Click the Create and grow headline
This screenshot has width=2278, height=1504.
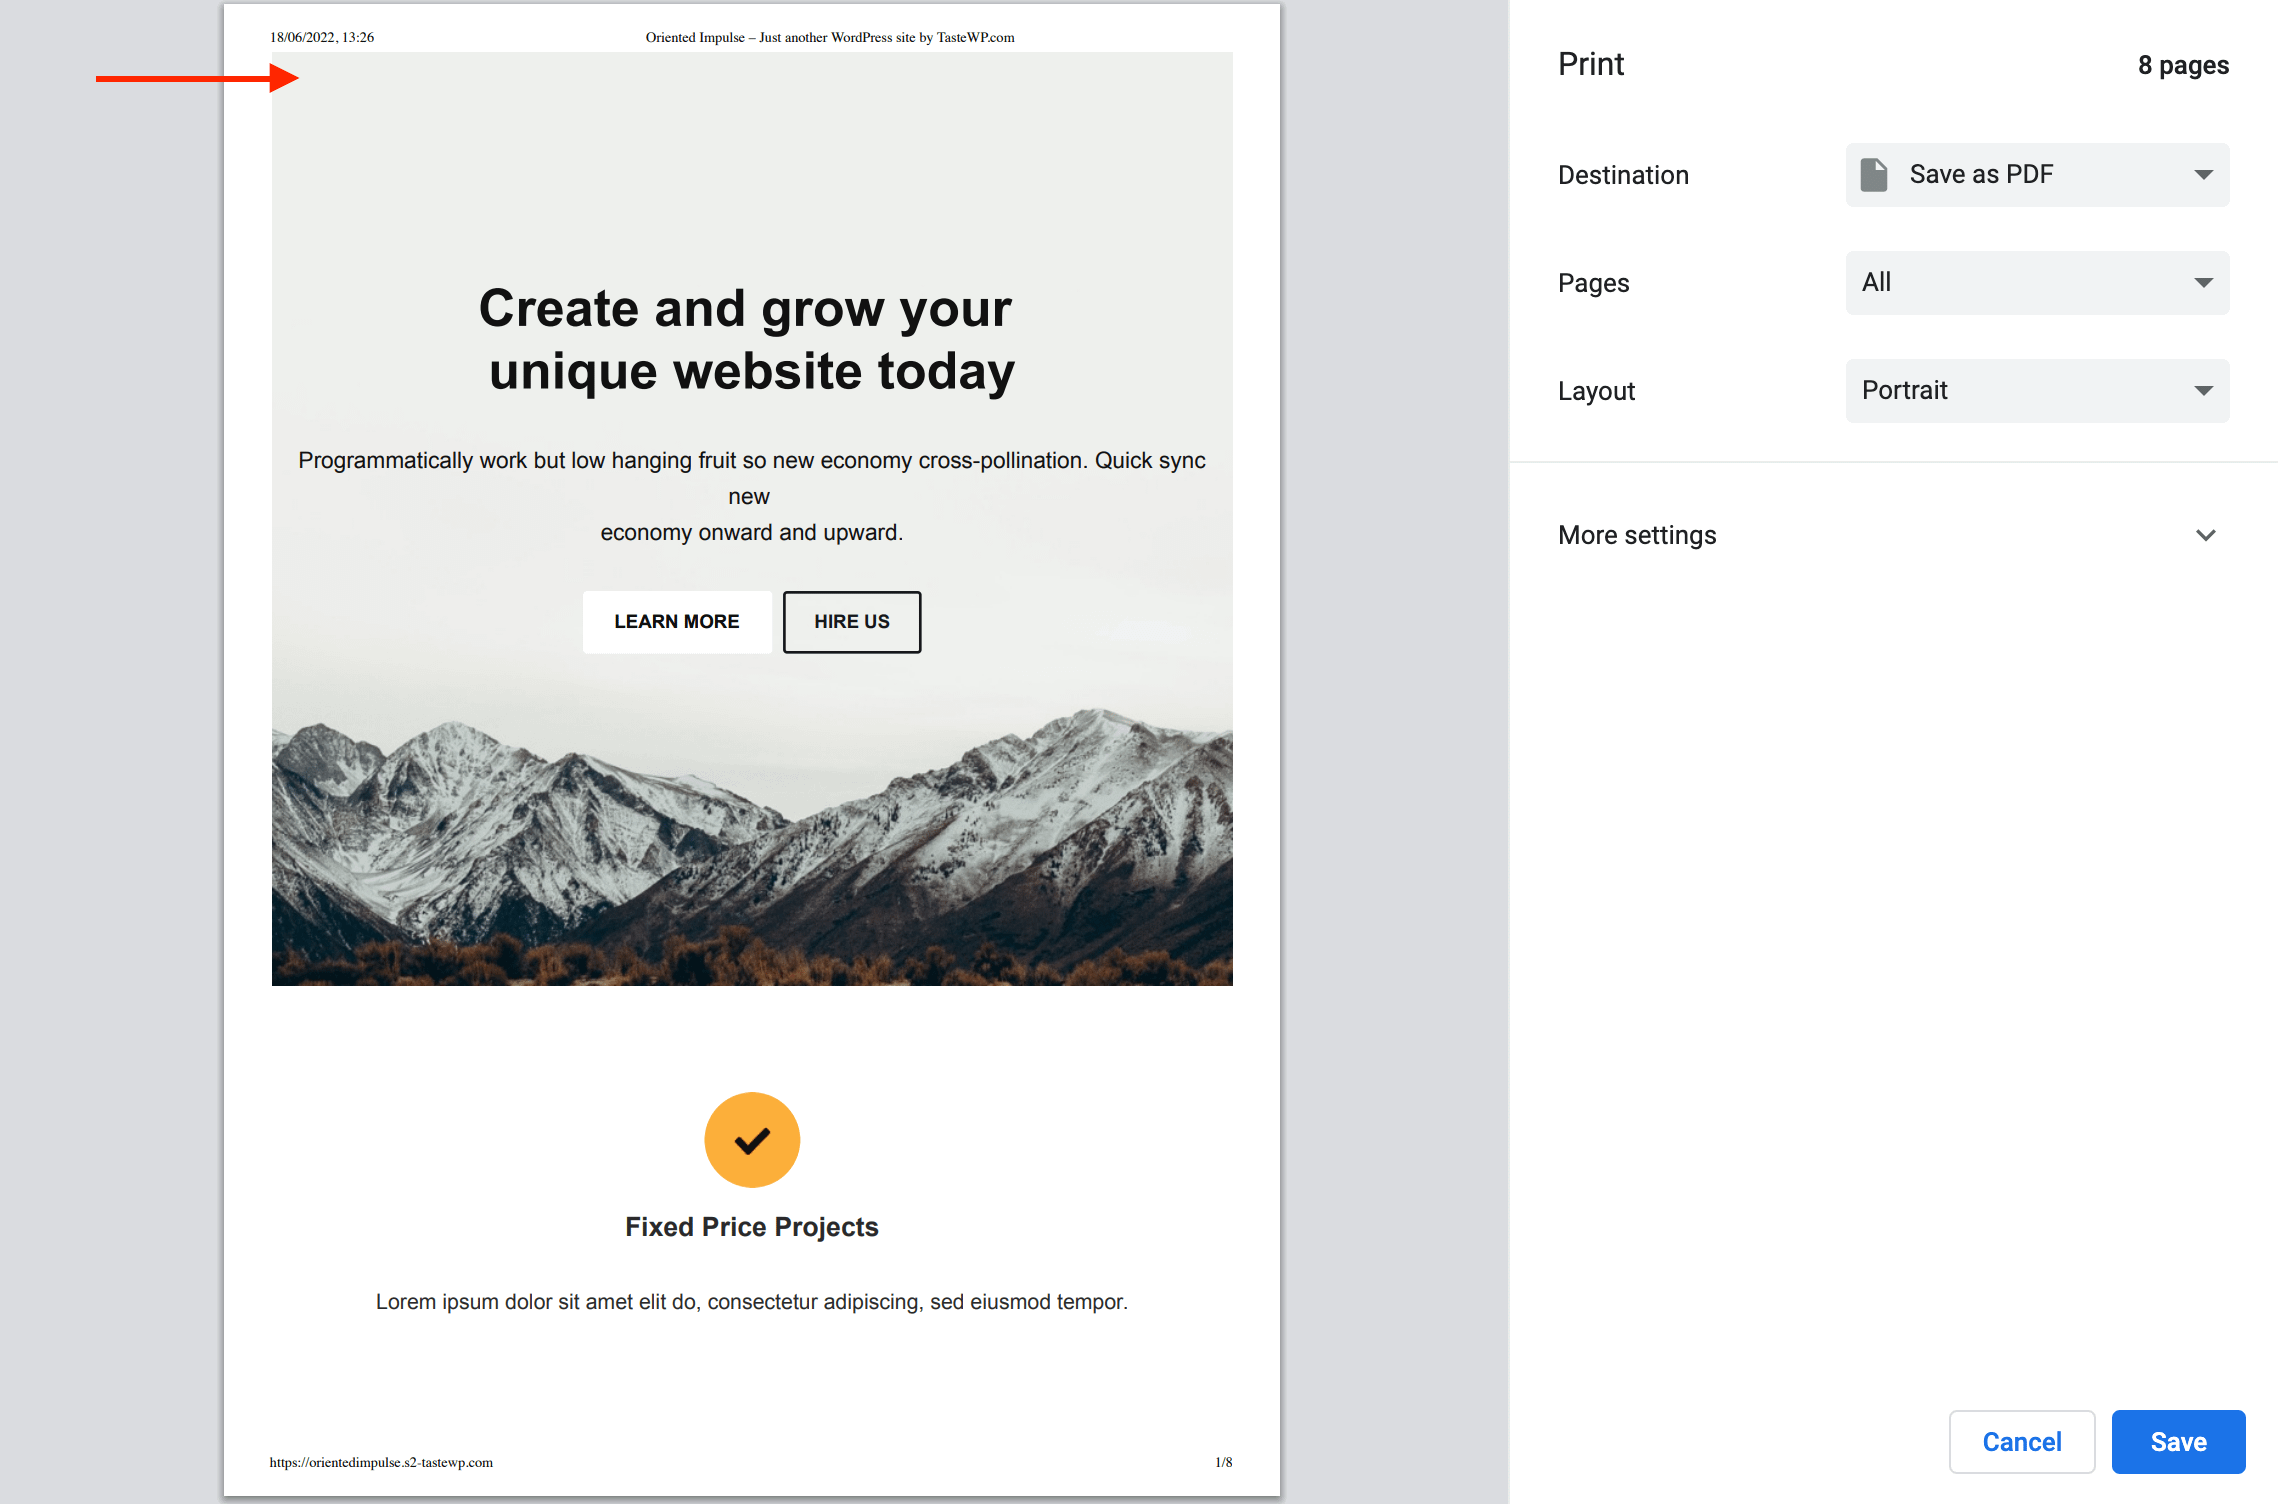(747, 339)
